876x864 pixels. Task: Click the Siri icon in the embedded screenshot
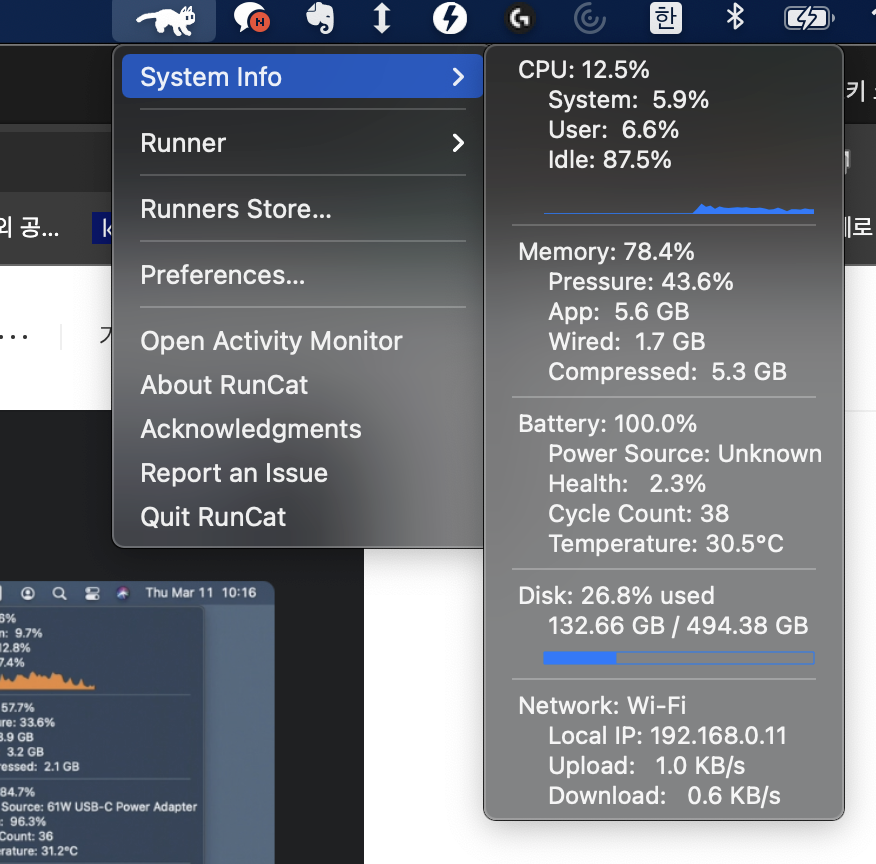(x=123, y=593)
